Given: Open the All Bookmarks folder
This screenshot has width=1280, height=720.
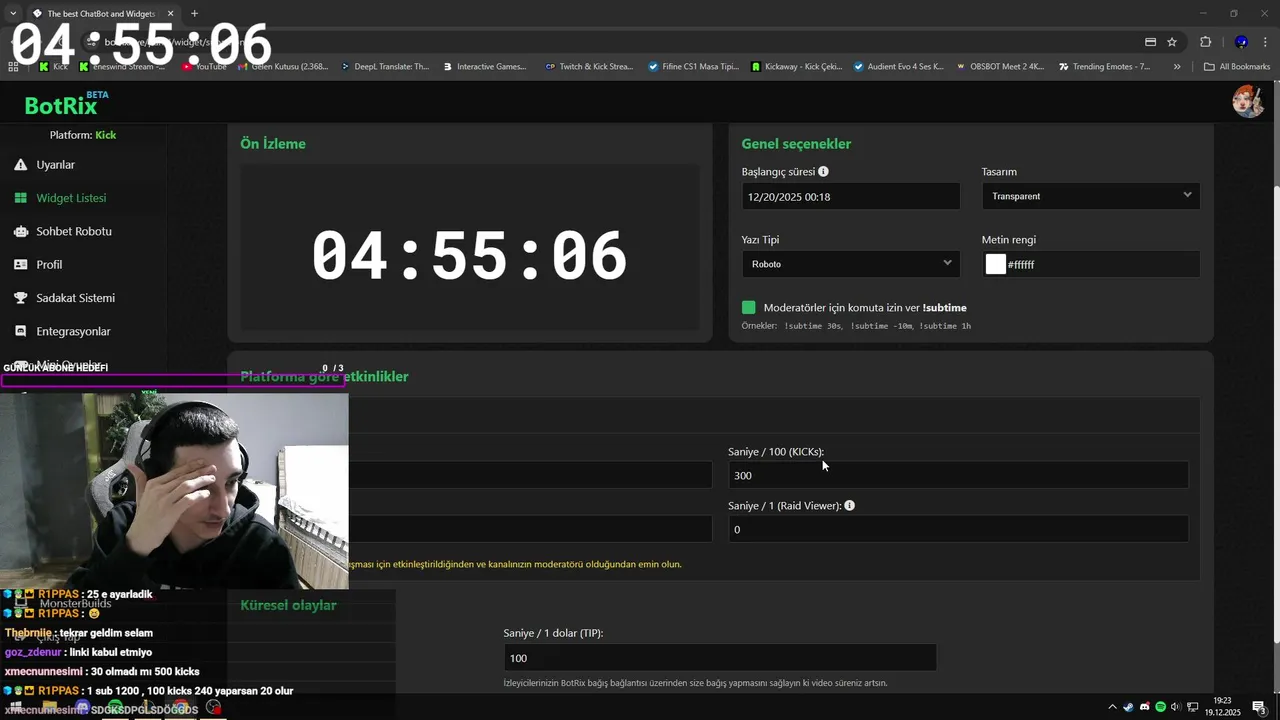Looking at the screenshot, I should click(1237, 67).
